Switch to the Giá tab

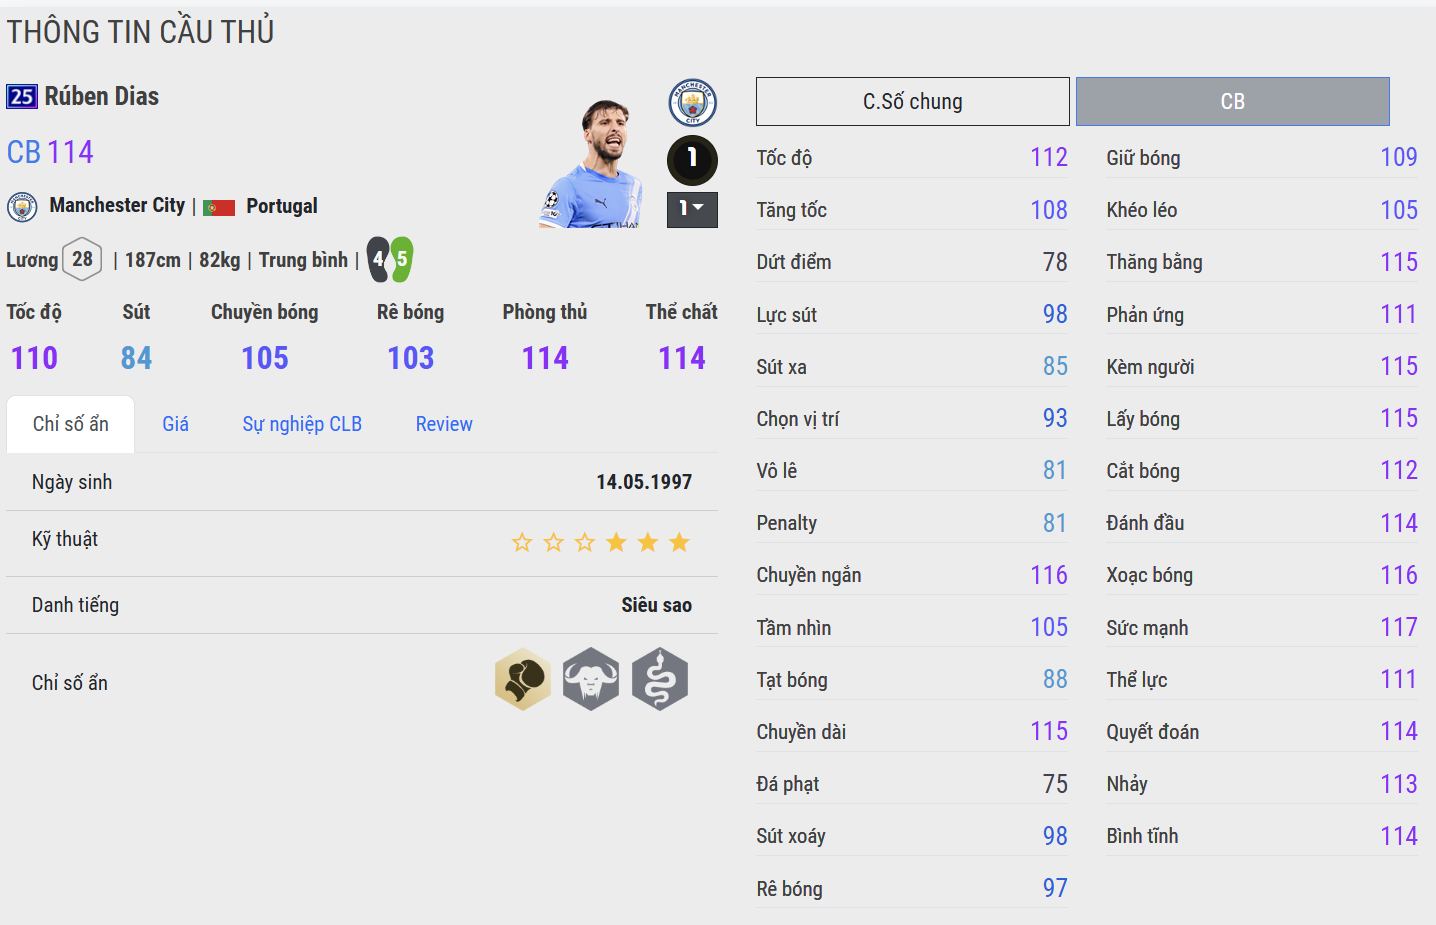[175, 424]
